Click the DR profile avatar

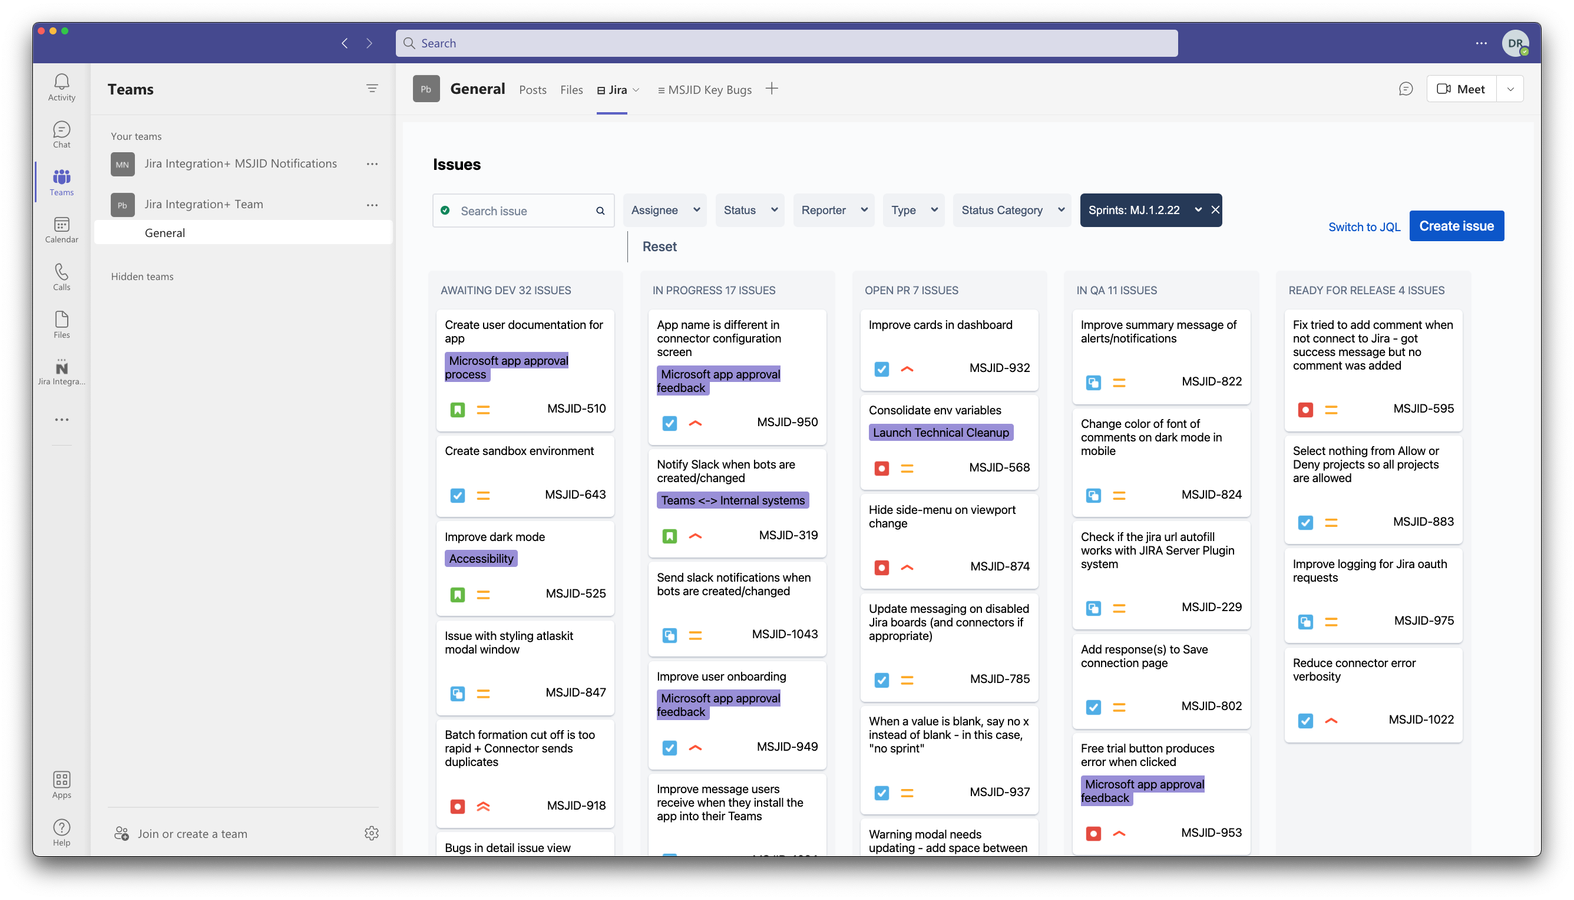[1516, 43]
